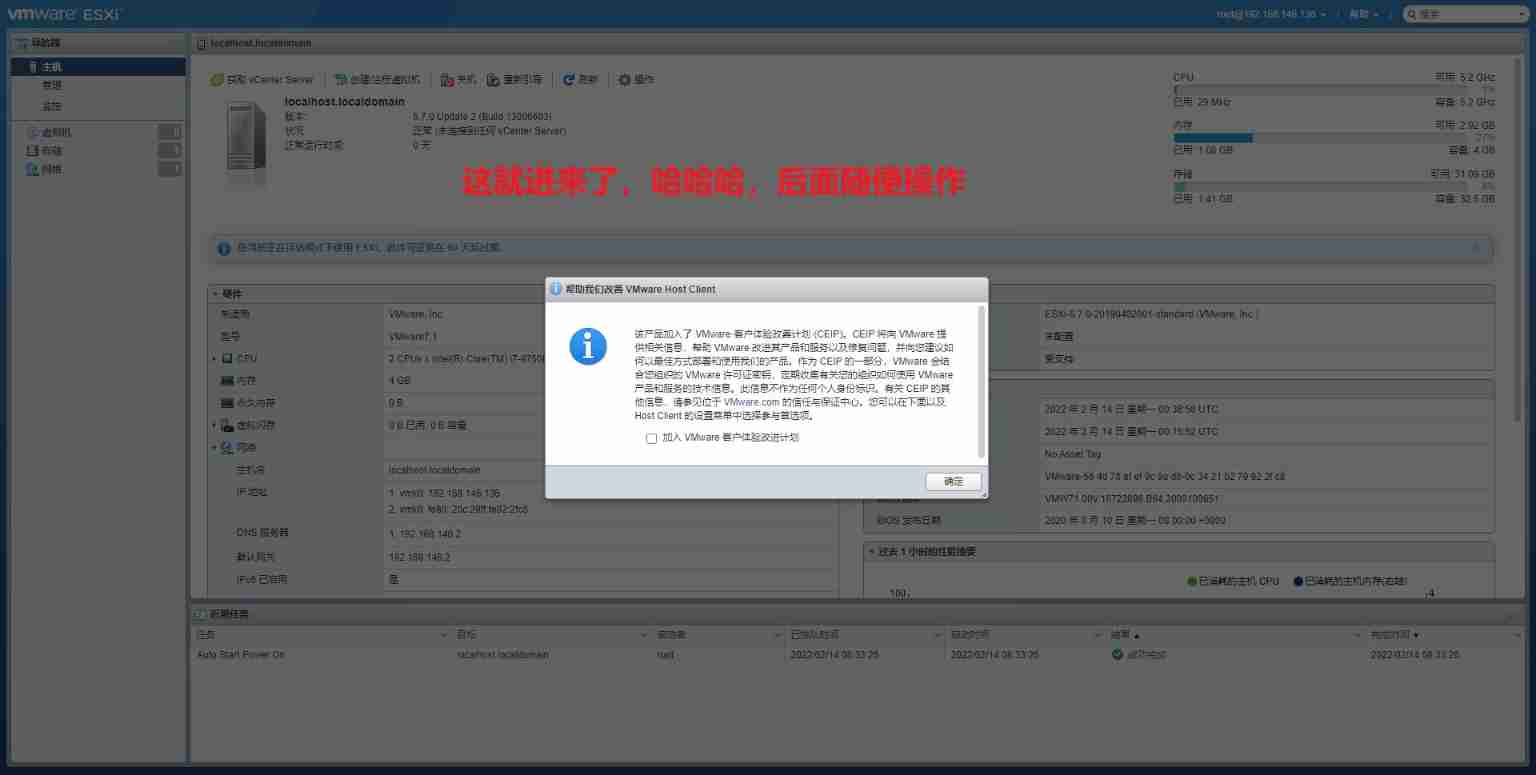Click the host tab icon beside localhost.localdomain
This screenshot has width=1536, height=775.
pyautogui.click(x=201, y=44)
